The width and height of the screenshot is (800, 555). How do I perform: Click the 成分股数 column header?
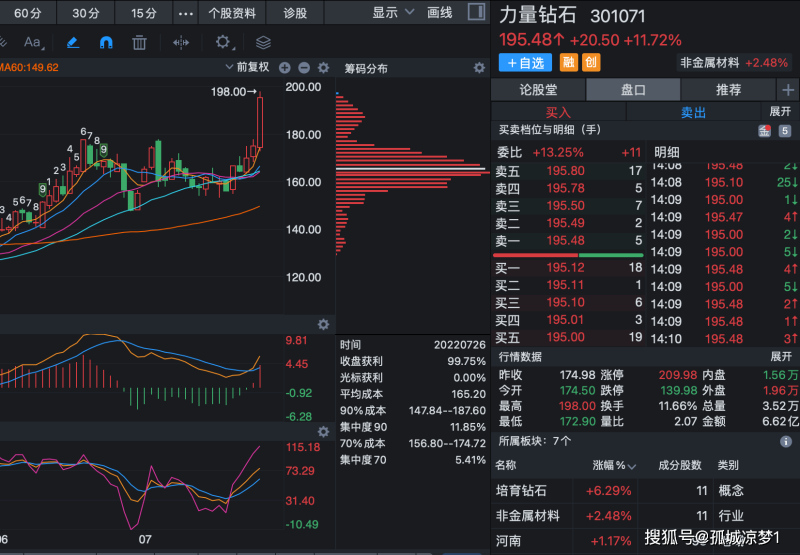680,465
